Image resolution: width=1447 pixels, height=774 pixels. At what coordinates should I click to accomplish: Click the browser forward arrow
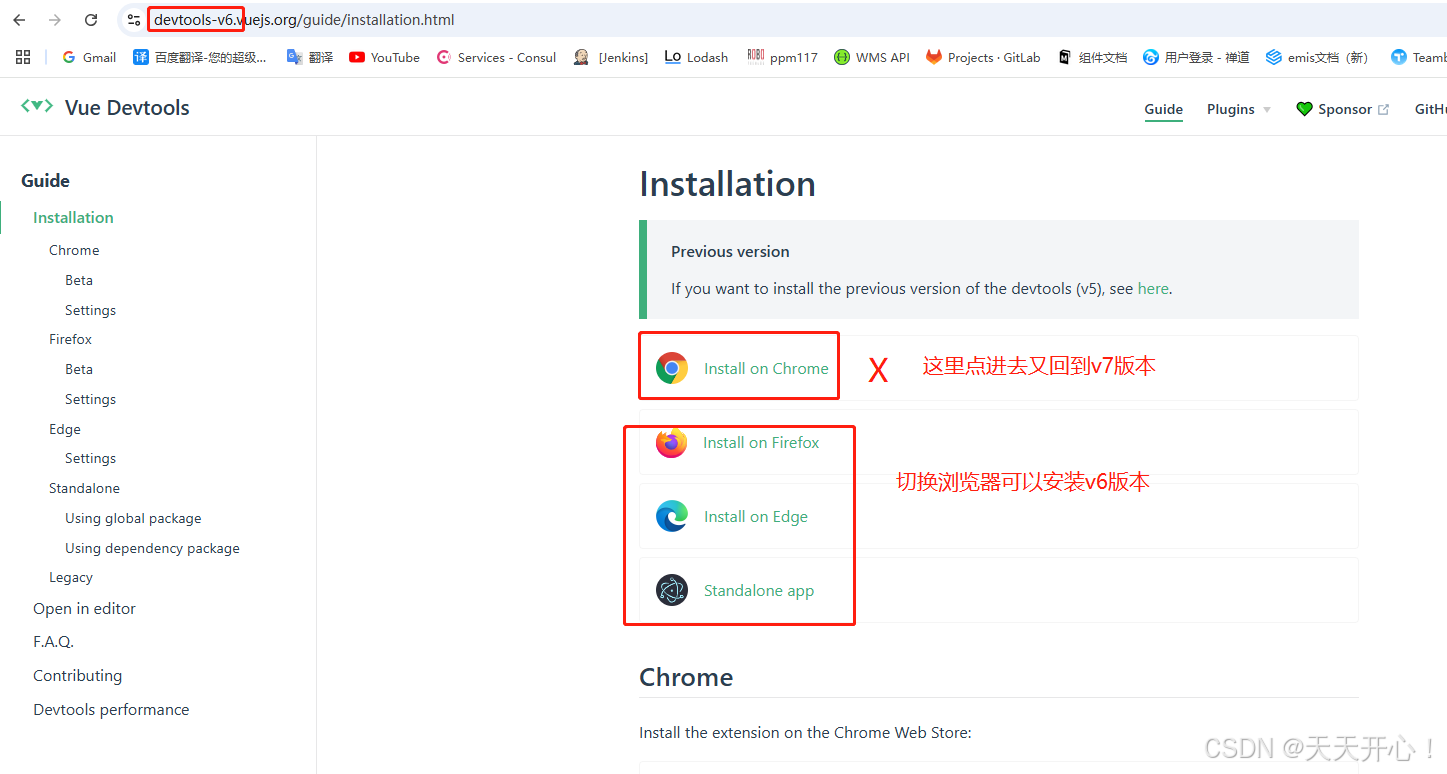(55, 20)
